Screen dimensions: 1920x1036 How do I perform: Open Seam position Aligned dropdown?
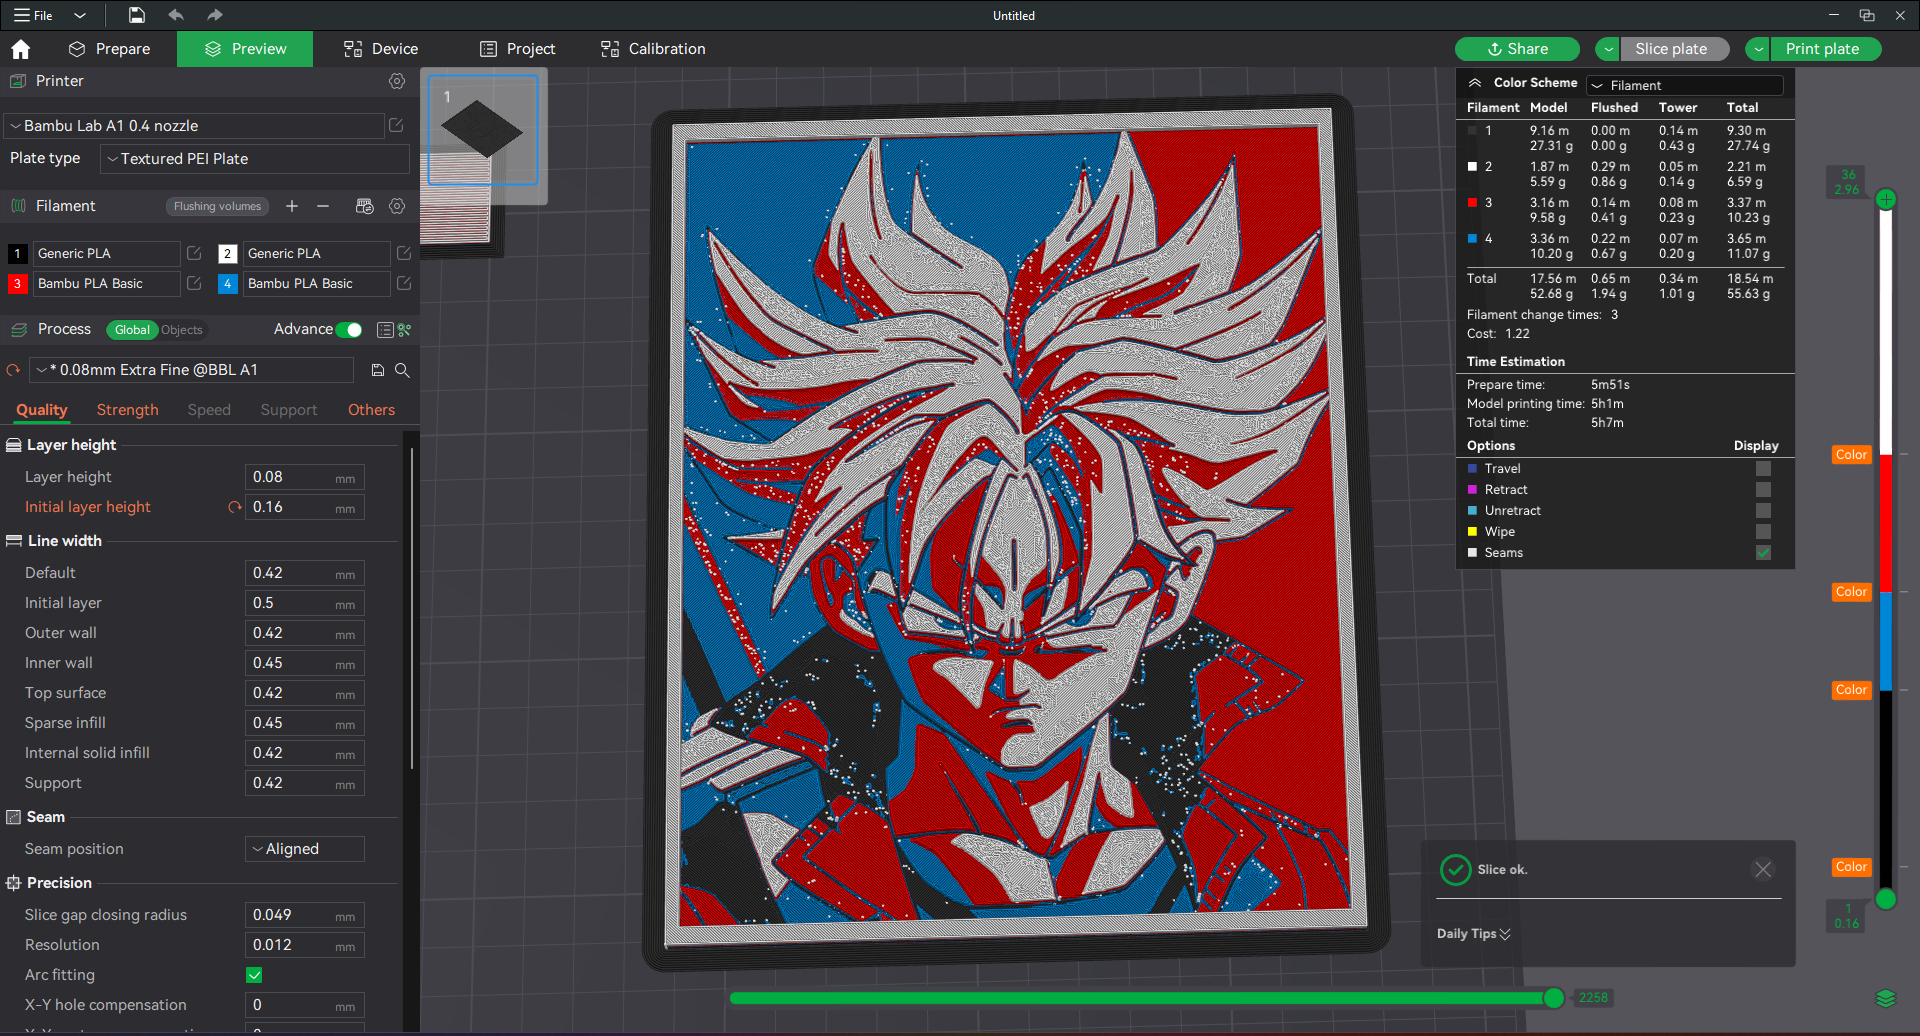point(305,849)
